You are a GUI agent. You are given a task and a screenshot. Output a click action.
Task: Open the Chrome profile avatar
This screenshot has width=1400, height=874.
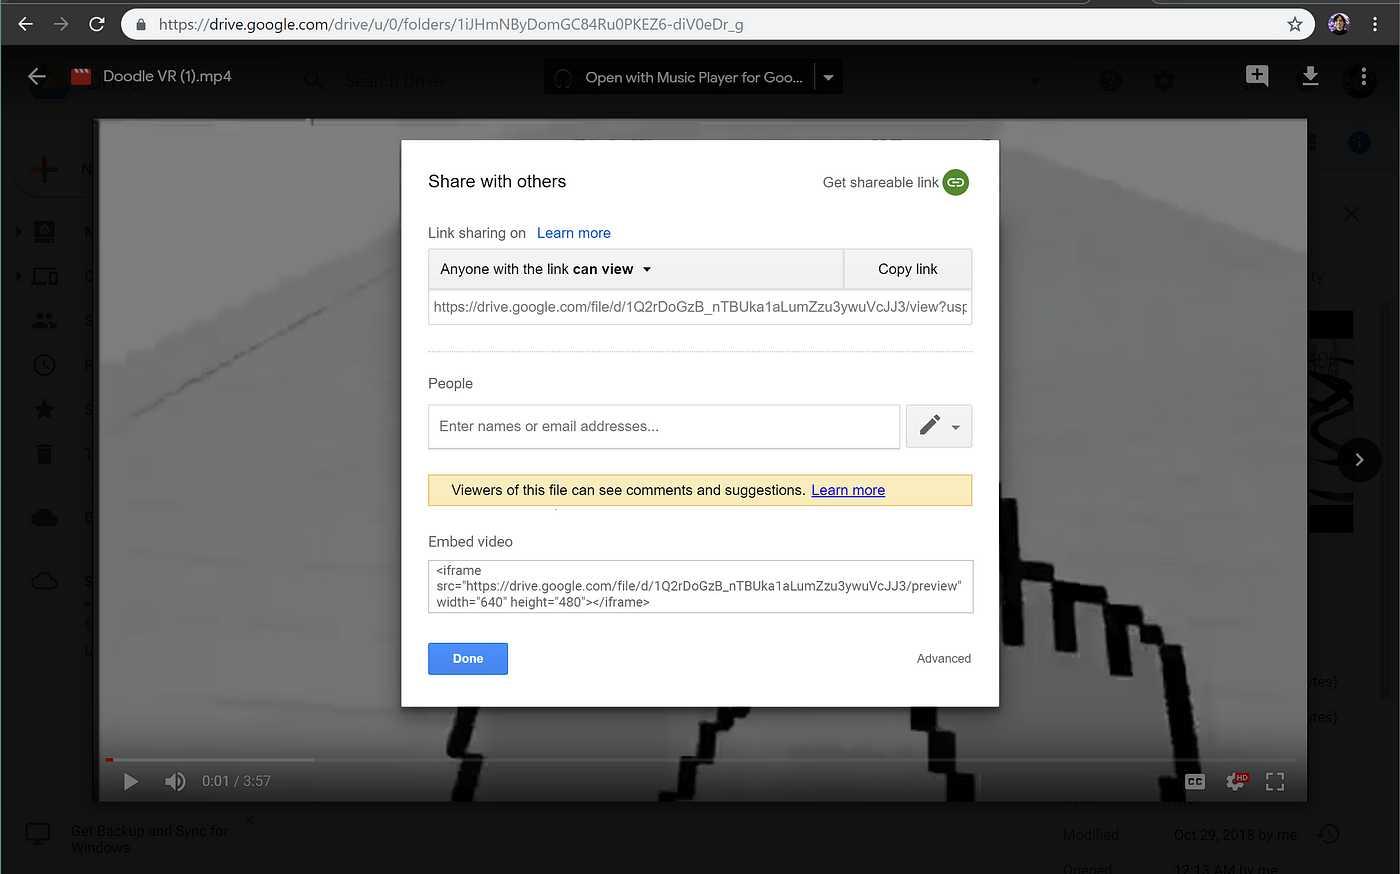[1339, 24]
